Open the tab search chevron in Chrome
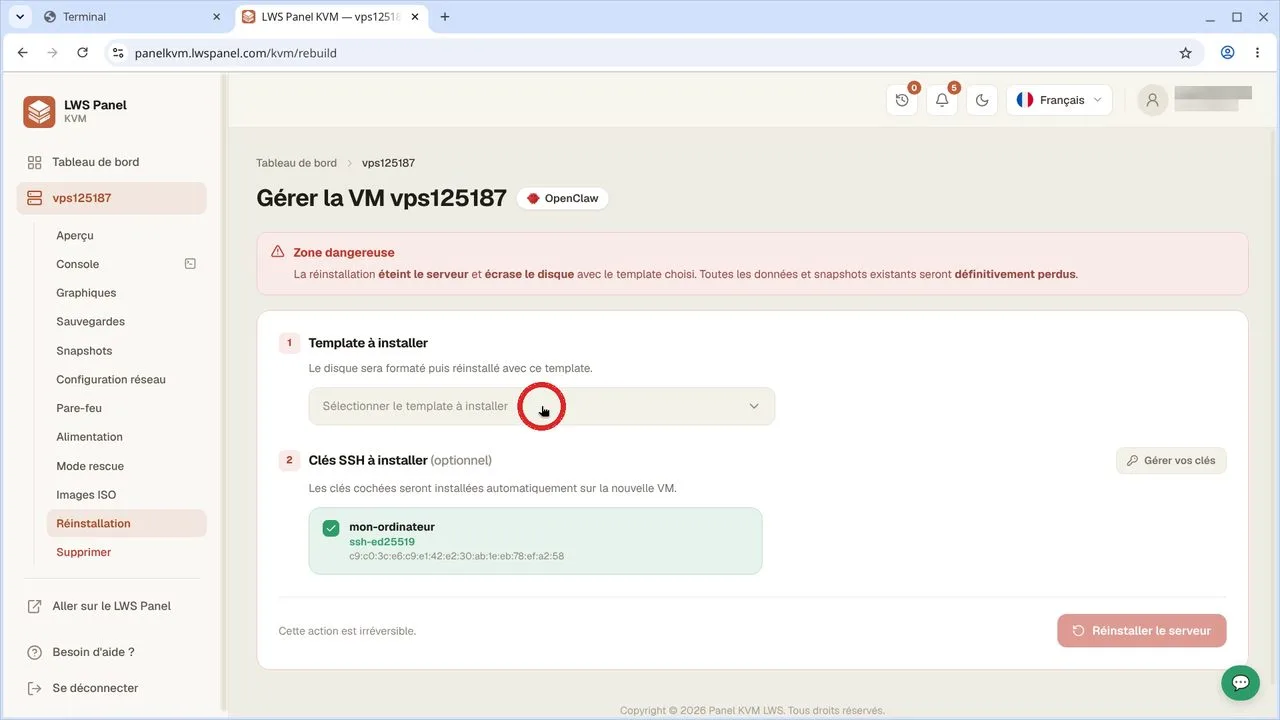Image resolution: width=1280 pixels, height=720 pixels. pos(19,17)
